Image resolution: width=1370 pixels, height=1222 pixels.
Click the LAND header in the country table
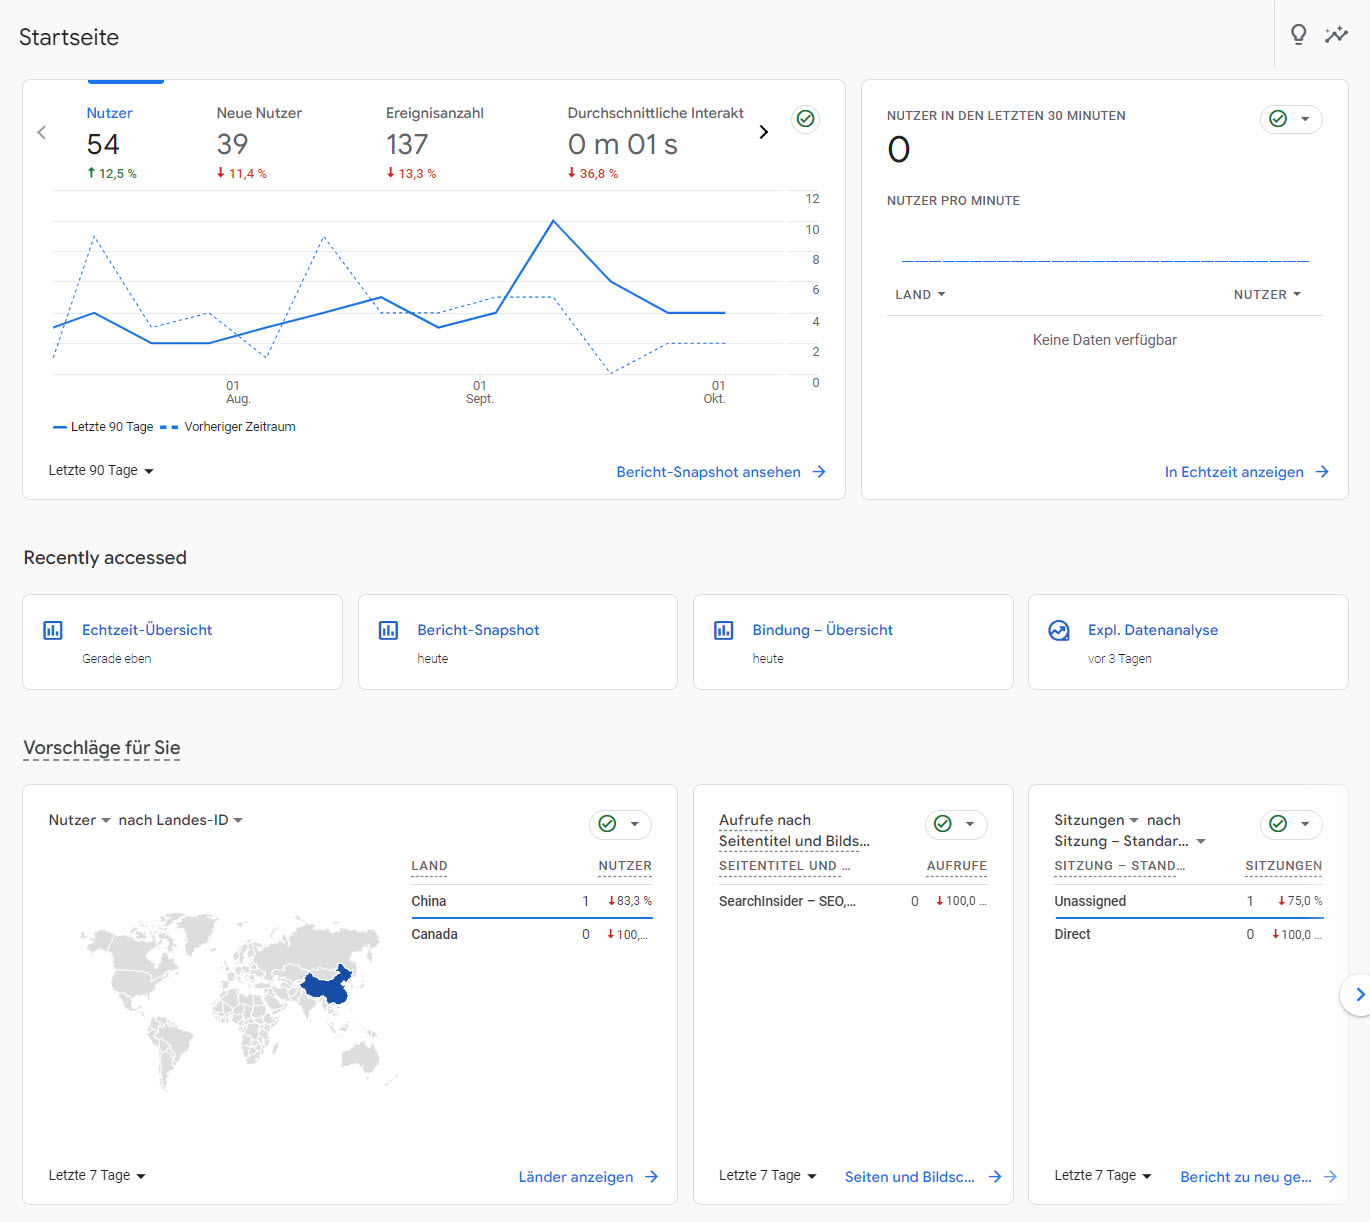pyautogui.click(x=429, y=866)
